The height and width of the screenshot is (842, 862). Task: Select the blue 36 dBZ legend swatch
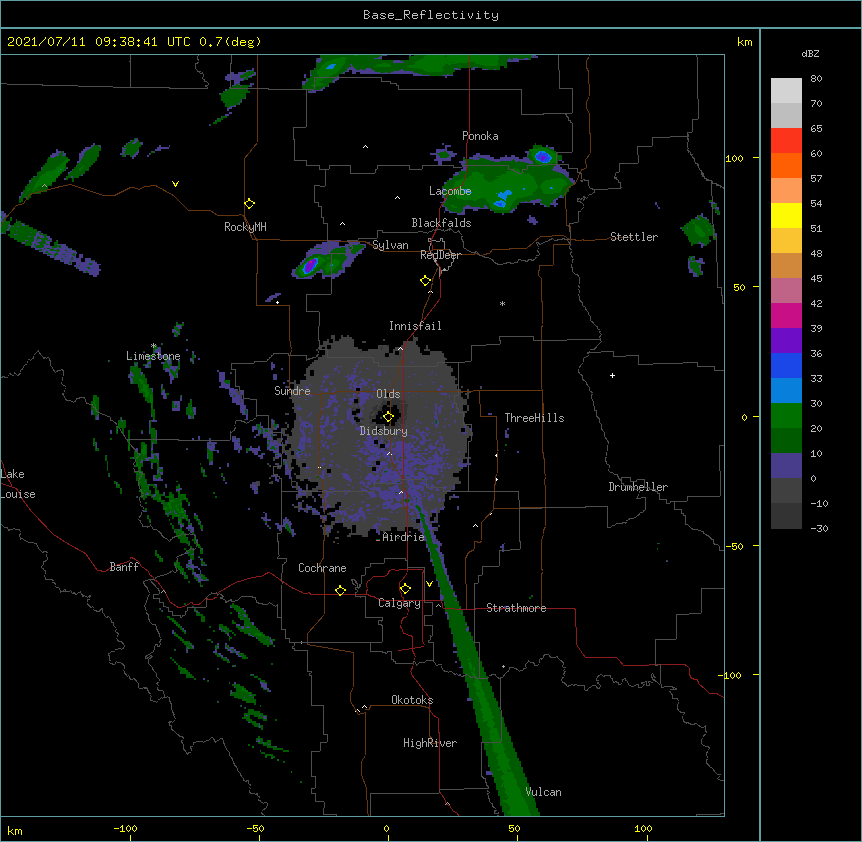point(786,365)
